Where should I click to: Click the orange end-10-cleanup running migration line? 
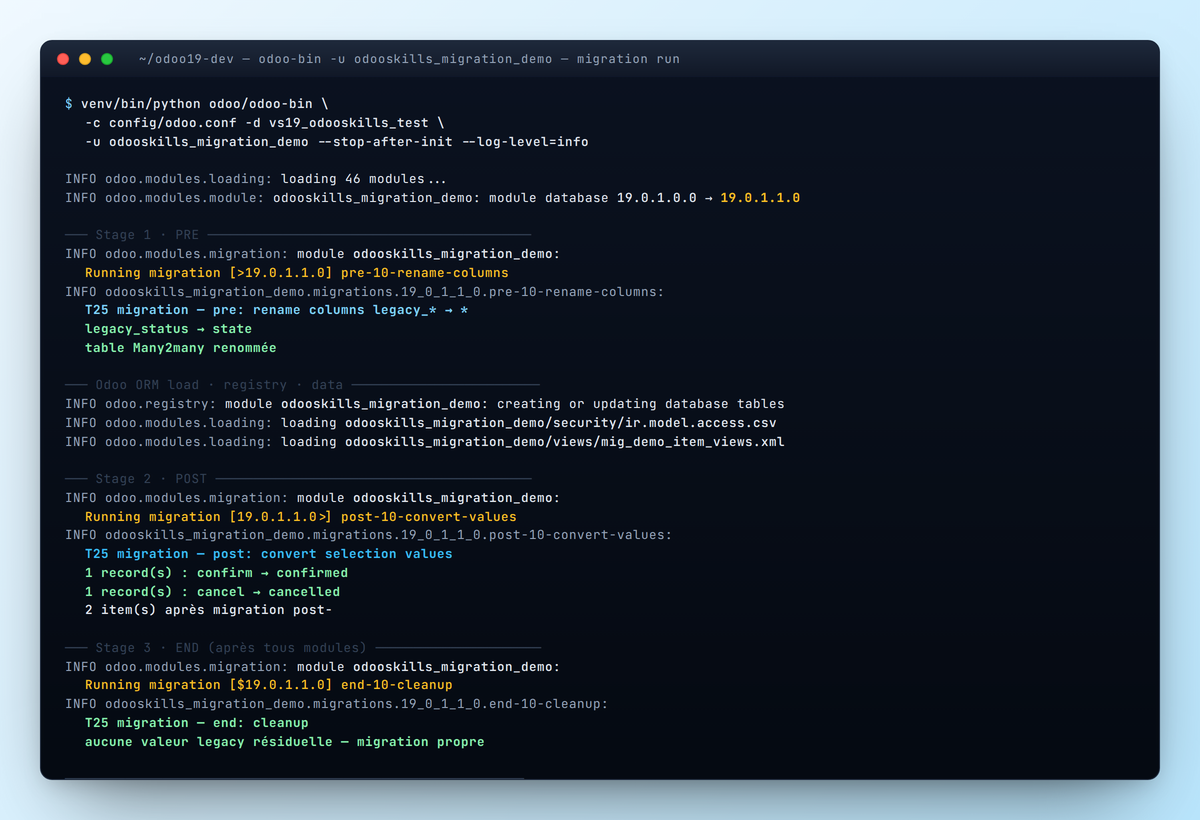point(268,685)
